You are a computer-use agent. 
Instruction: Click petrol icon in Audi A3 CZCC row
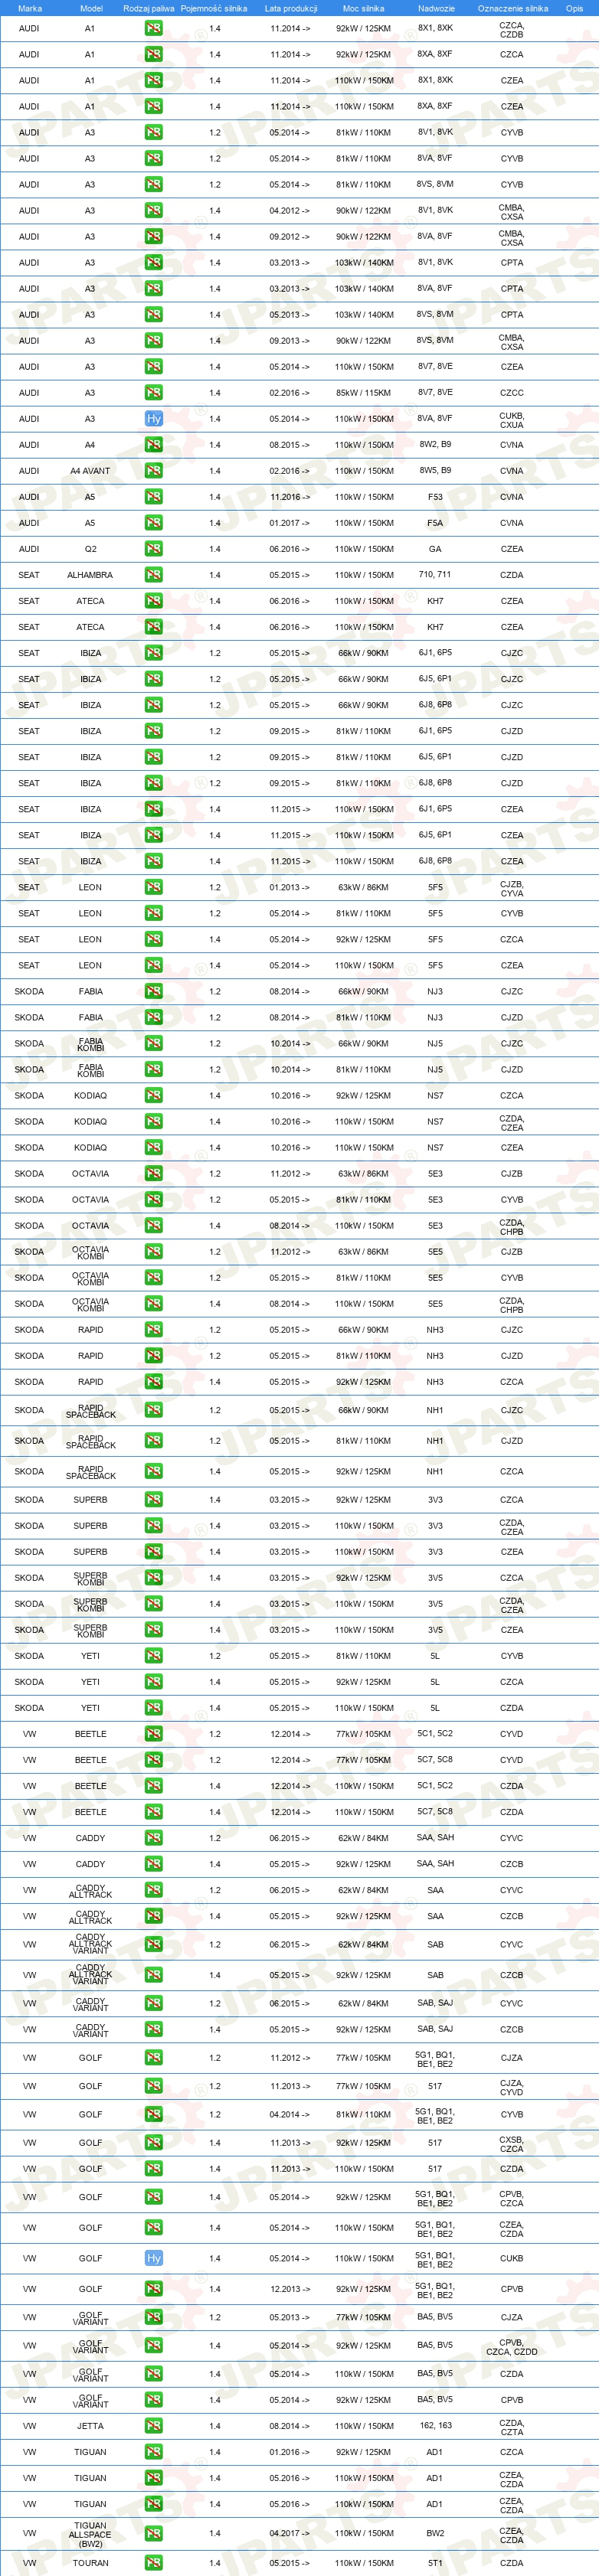[153, 393]
